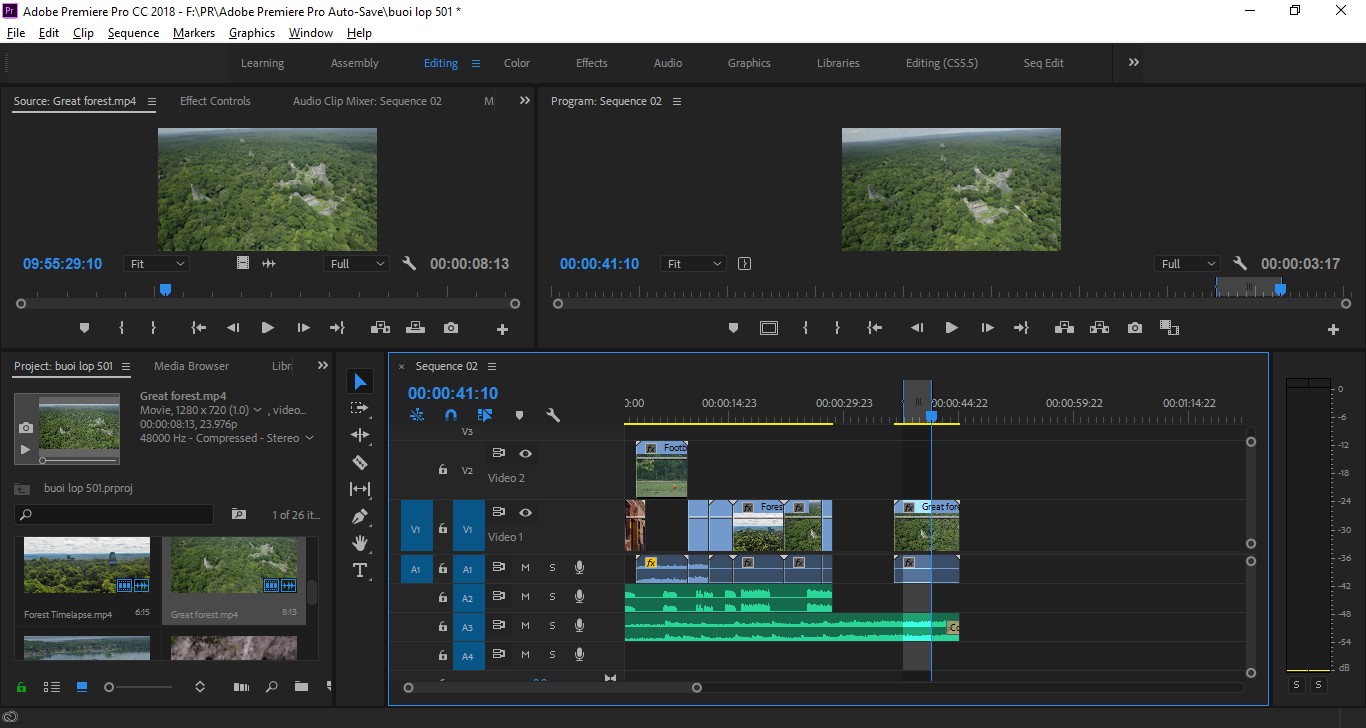Select the Selection tool arrow
The width and height of the screenshot is (1366, 728).
(360, 382)
